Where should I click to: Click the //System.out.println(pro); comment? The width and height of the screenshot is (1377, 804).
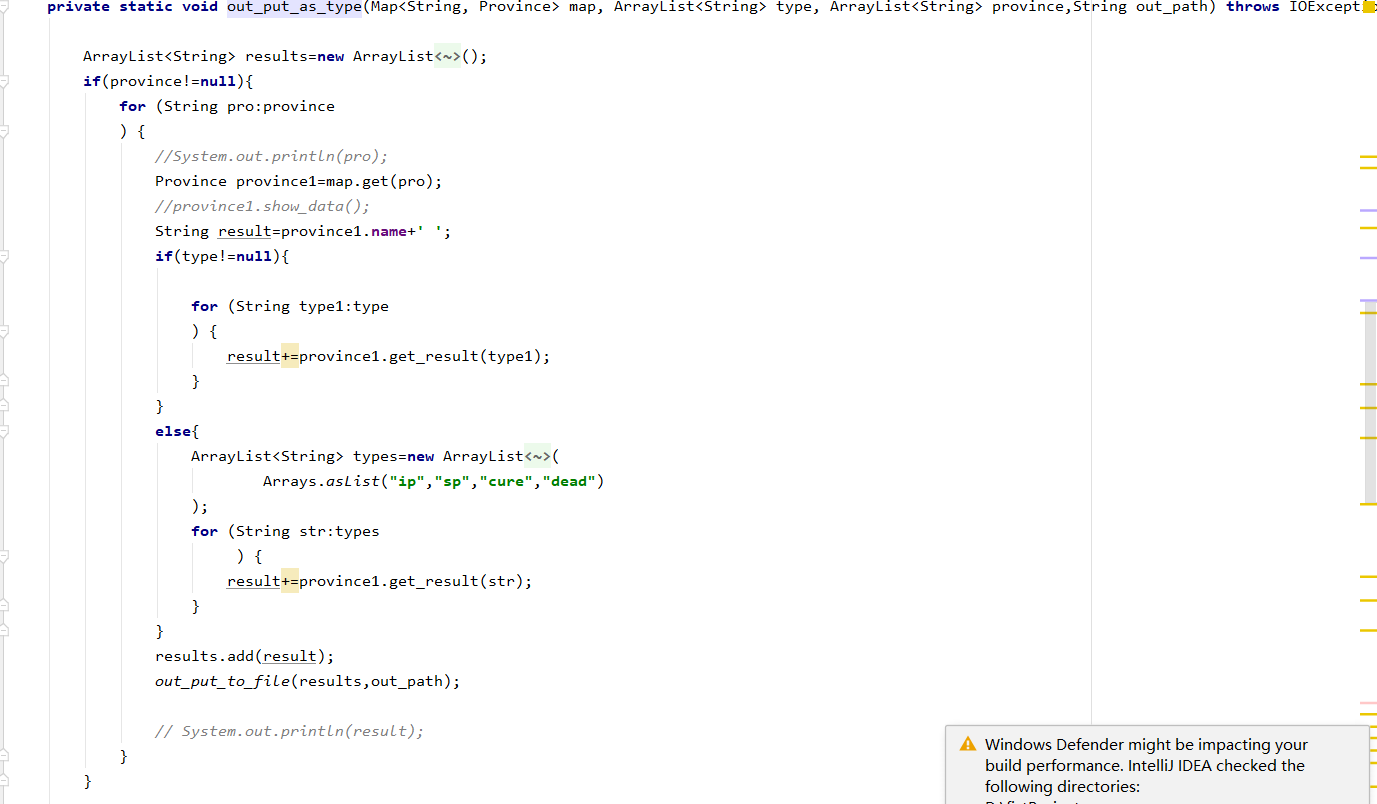(x=271, y=156)
